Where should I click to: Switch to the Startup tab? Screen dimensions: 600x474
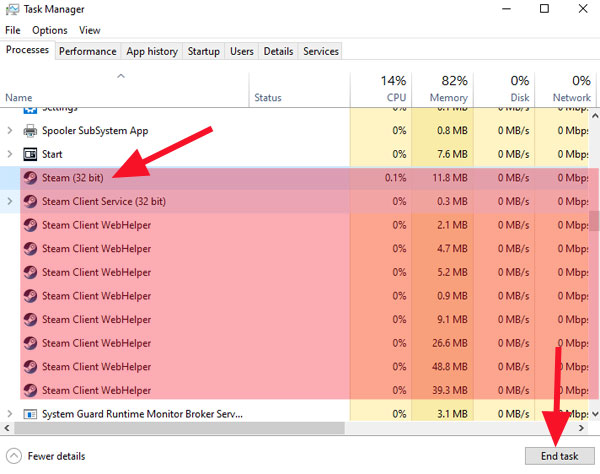click(204, 51)
